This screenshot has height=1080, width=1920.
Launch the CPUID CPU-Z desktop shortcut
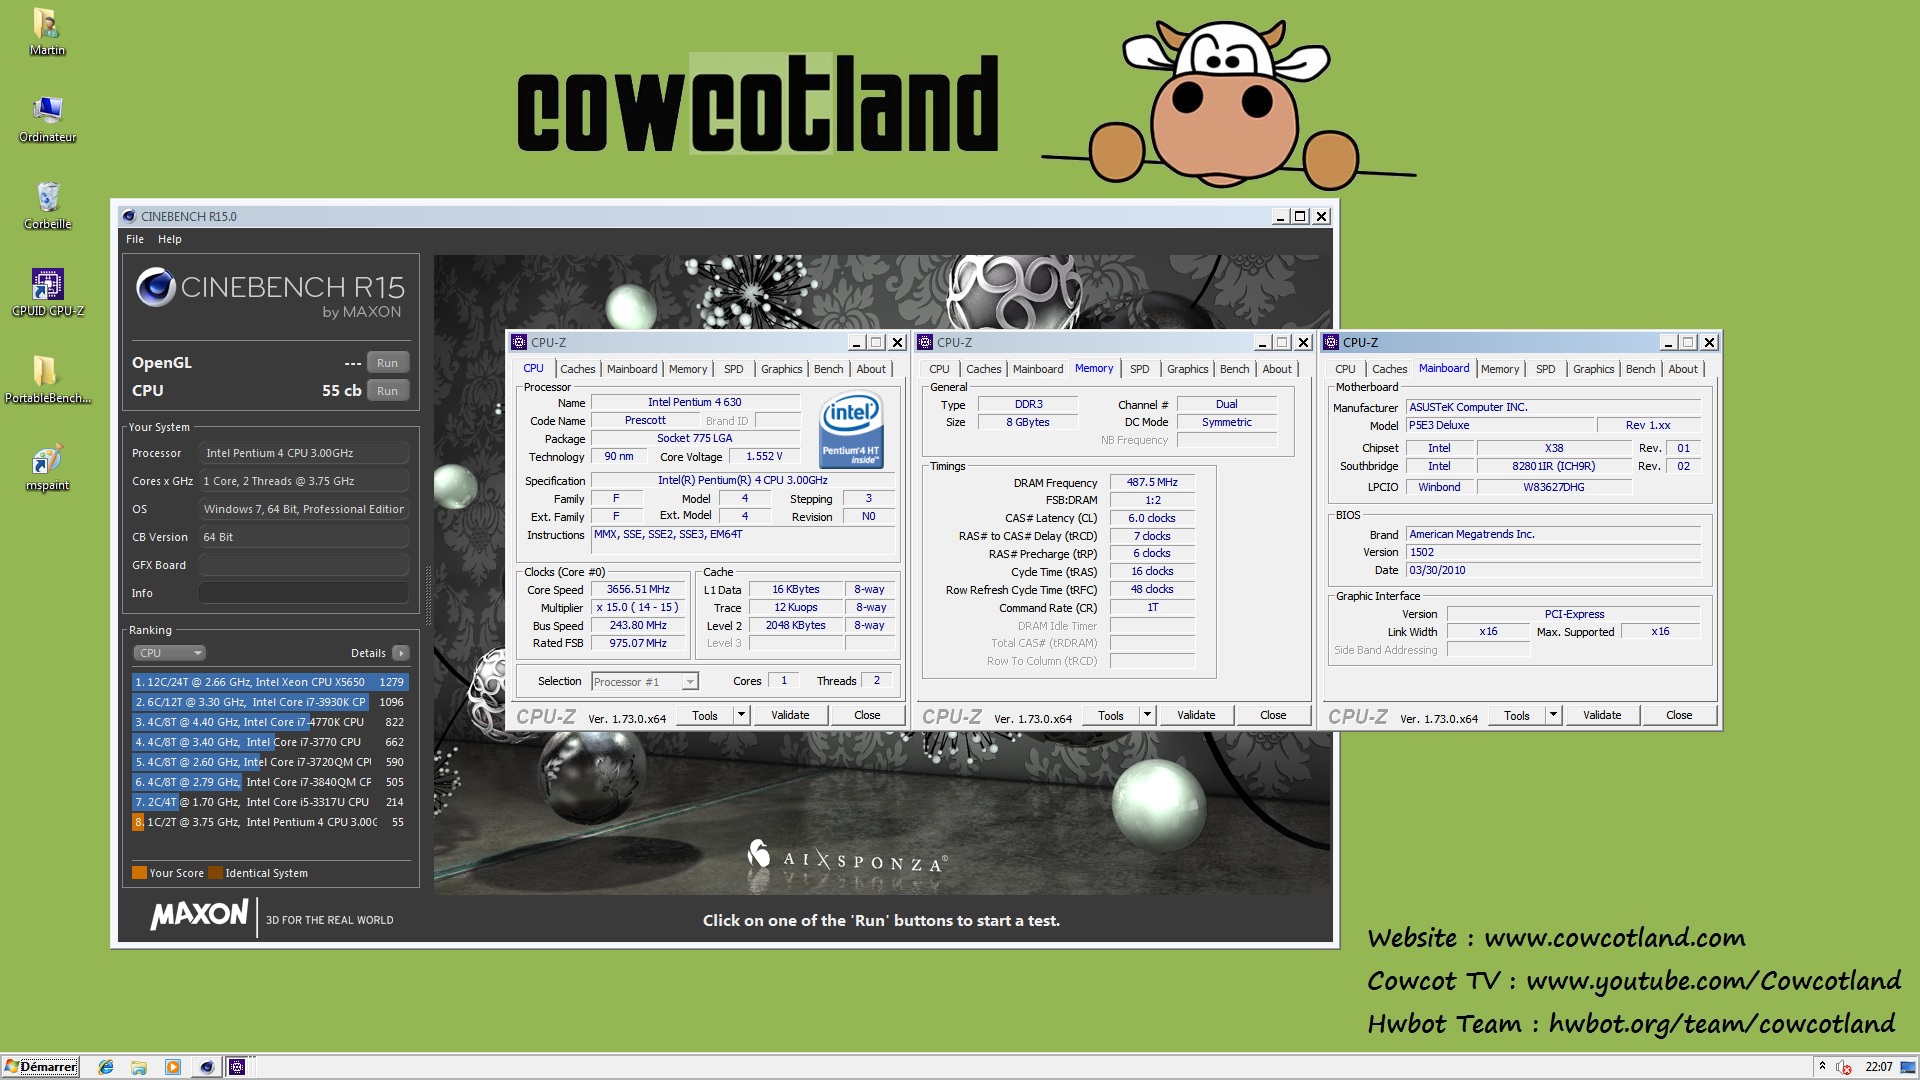coord(47,292)
